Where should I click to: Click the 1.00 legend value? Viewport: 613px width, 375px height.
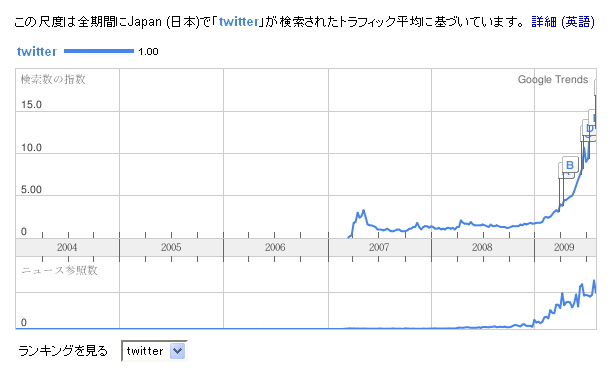point(148,52)
